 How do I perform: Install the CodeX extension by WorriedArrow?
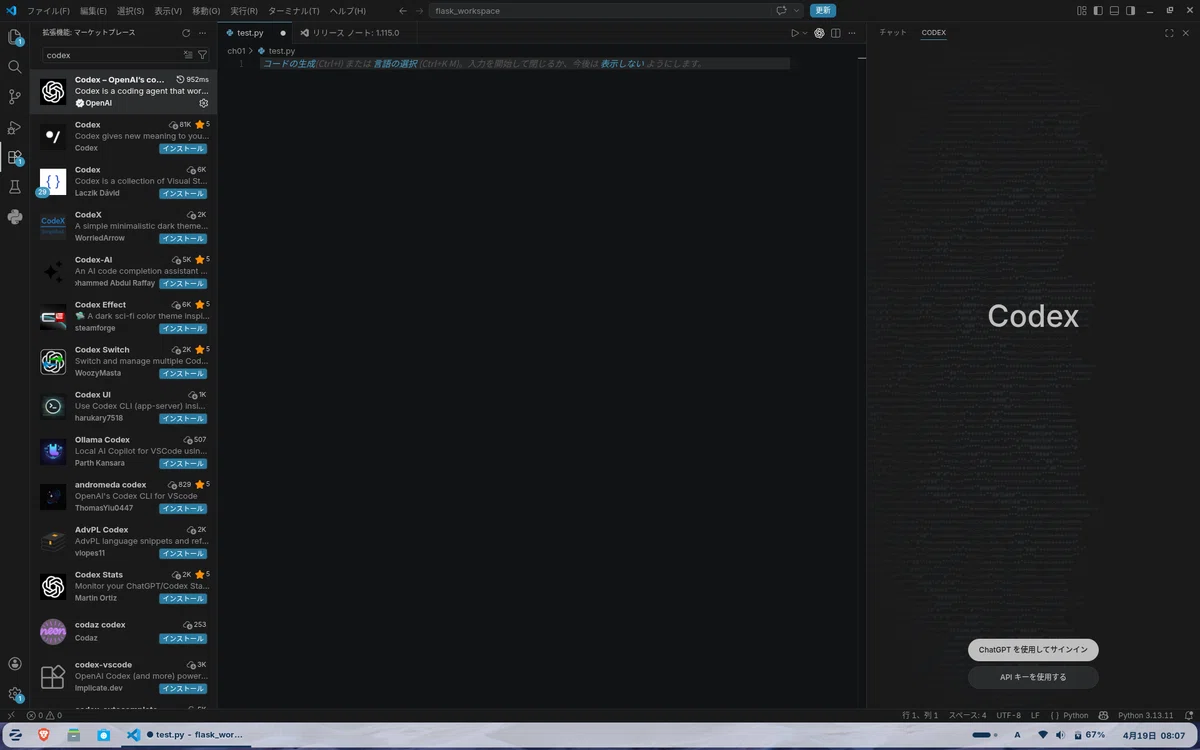(183, 238)
